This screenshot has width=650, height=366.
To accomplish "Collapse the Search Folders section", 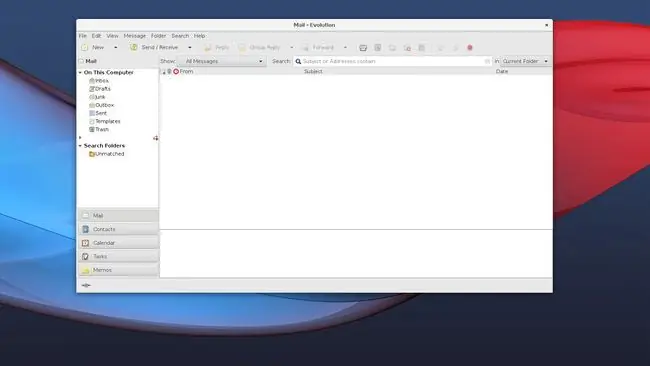I will [80, 146].
